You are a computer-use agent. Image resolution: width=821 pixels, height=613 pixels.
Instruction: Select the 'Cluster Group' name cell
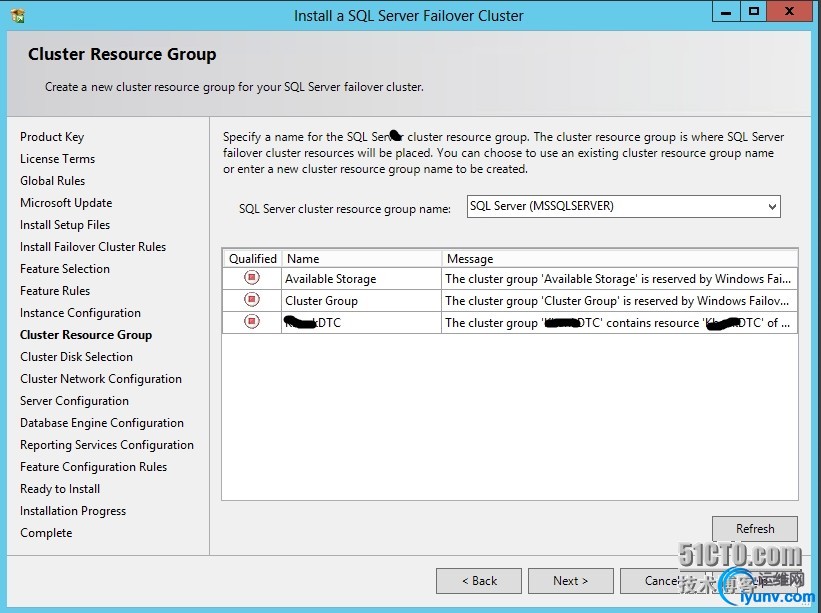[361, 300]
